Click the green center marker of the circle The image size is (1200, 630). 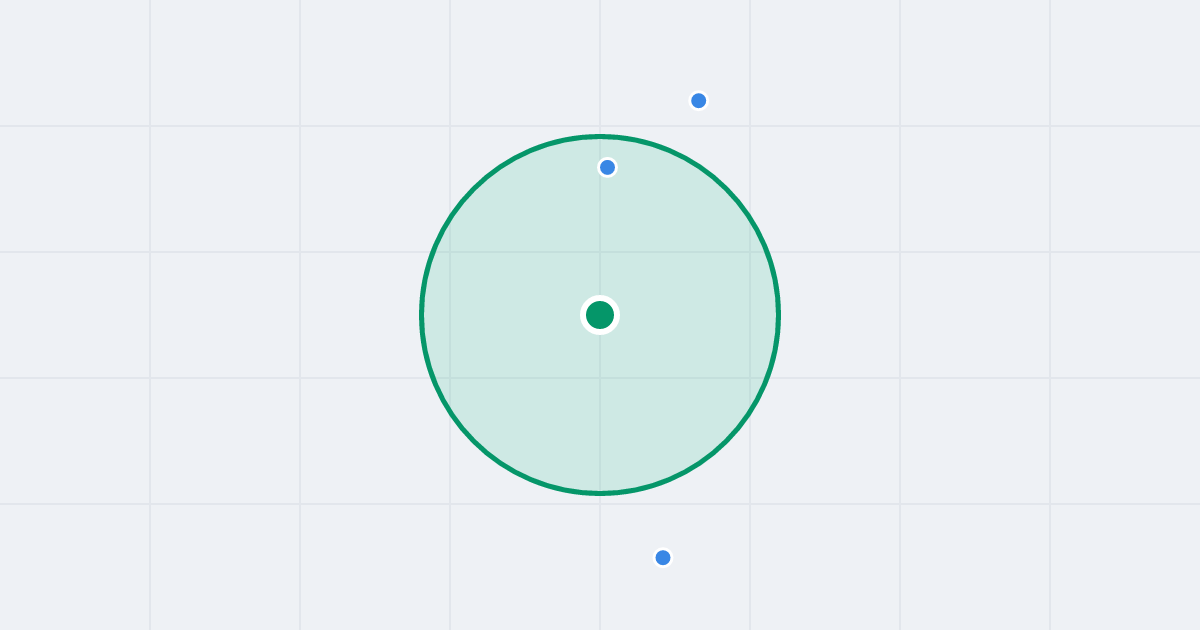[x=600, y=315]
